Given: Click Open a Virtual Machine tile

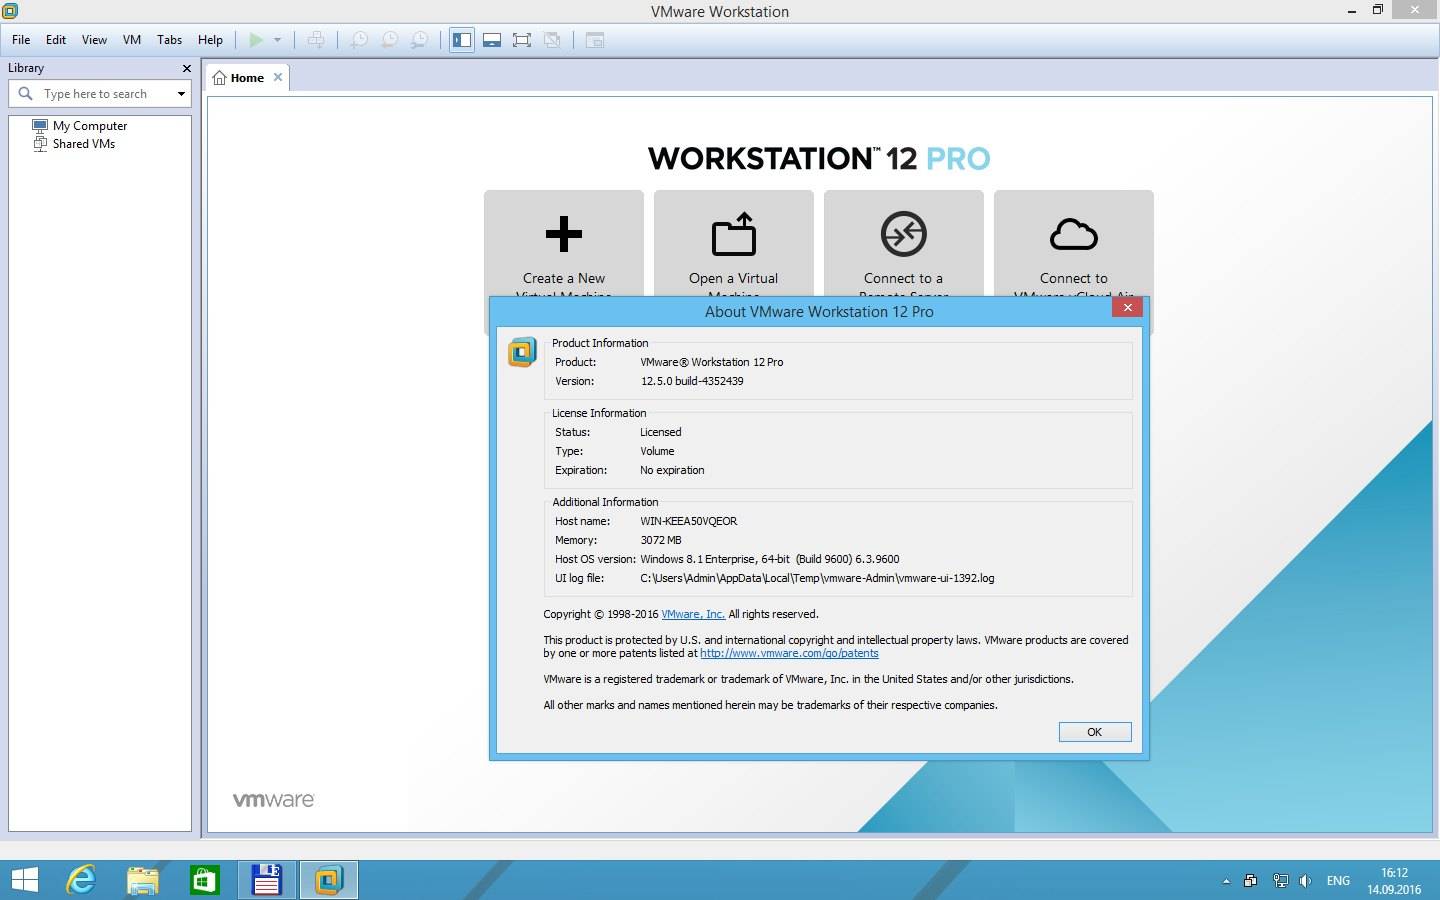Looking at the screenshot, I should coord(734,244).
